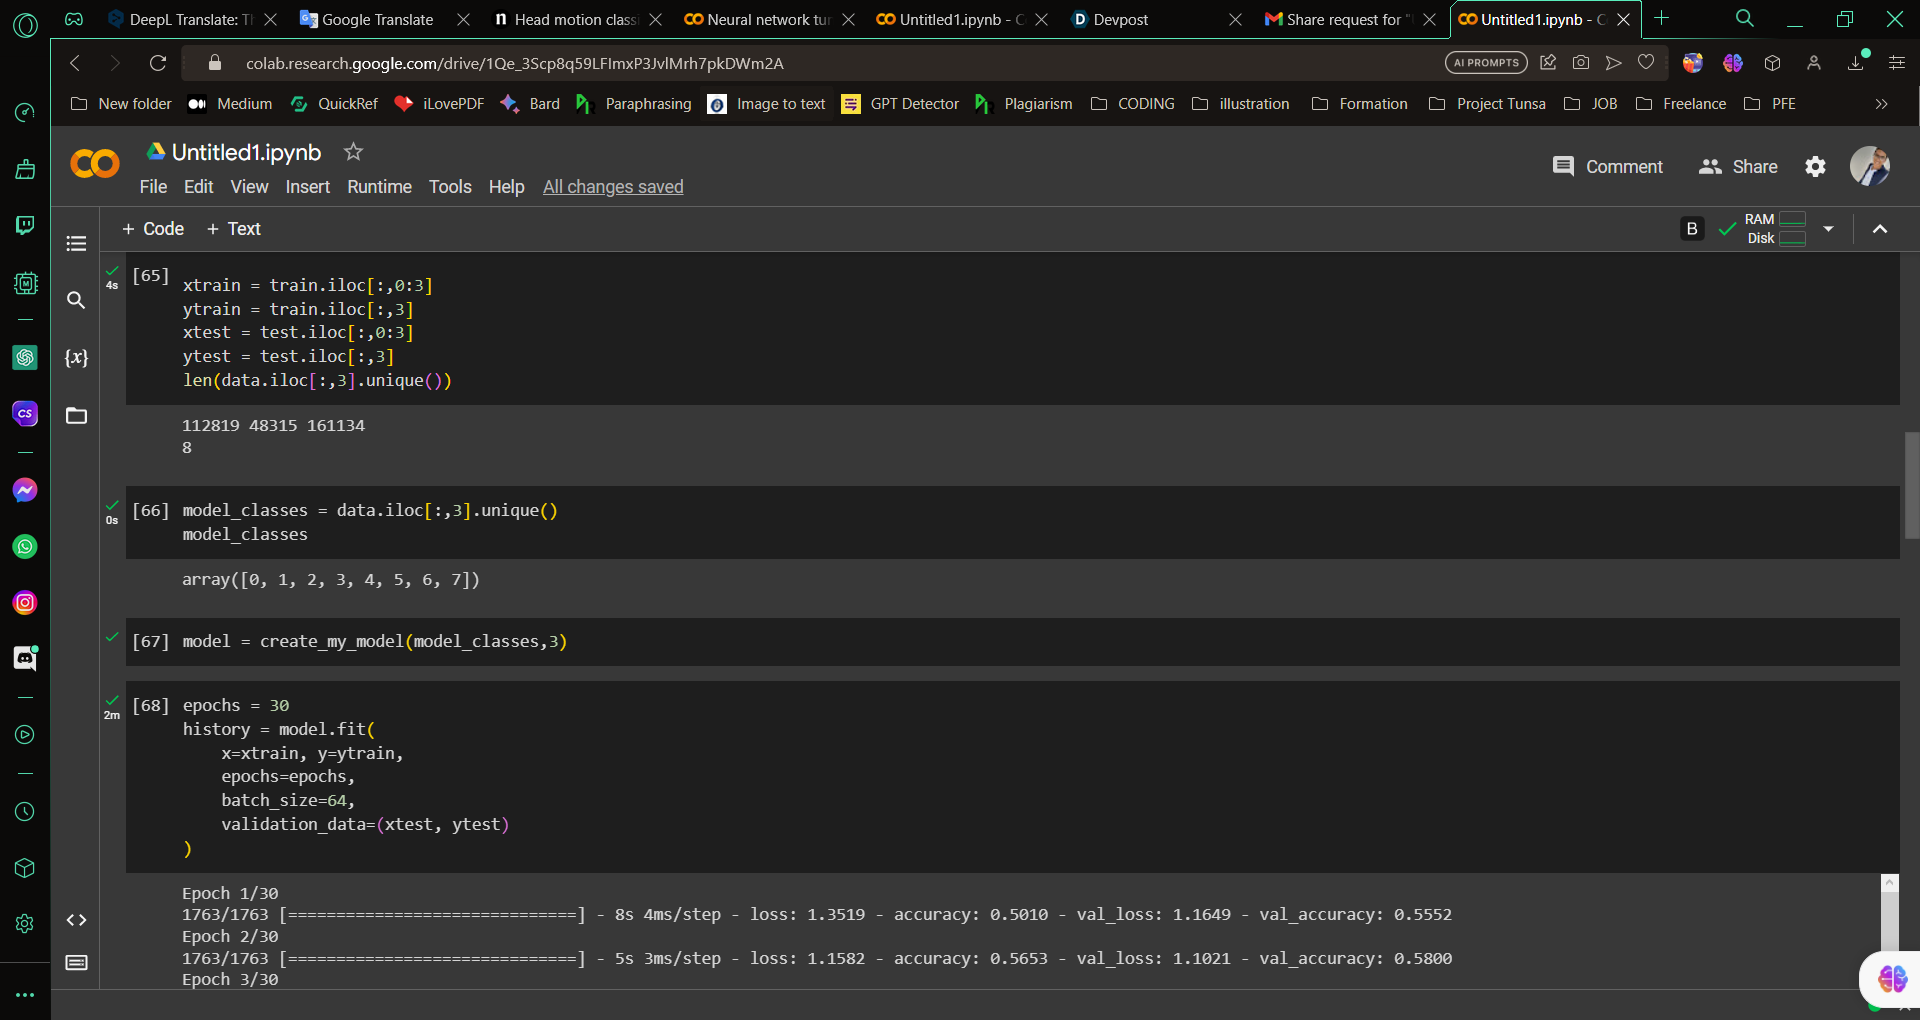The width and height of the screenshot is (1920, 1020).
Task: Reload the current page
Action: [157, 63]
